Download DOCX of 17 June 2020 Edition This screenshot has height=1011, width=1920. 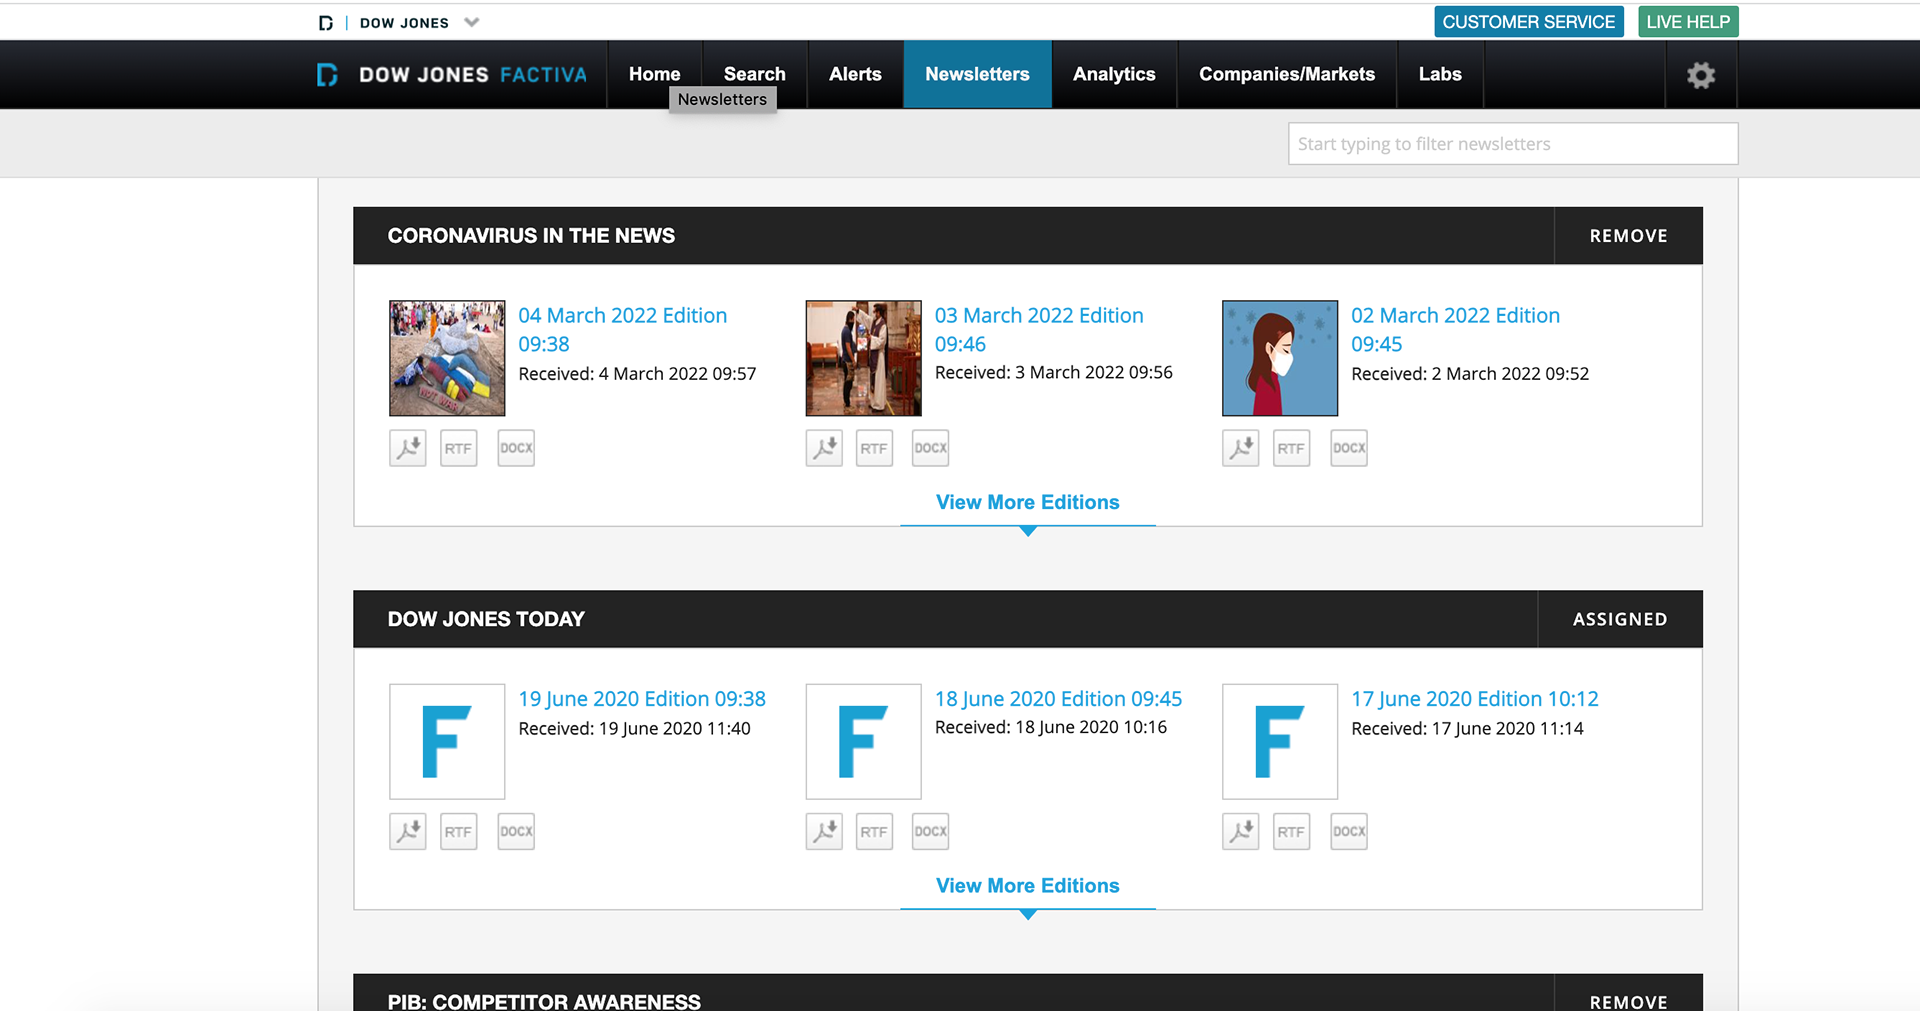[1349, 831]
